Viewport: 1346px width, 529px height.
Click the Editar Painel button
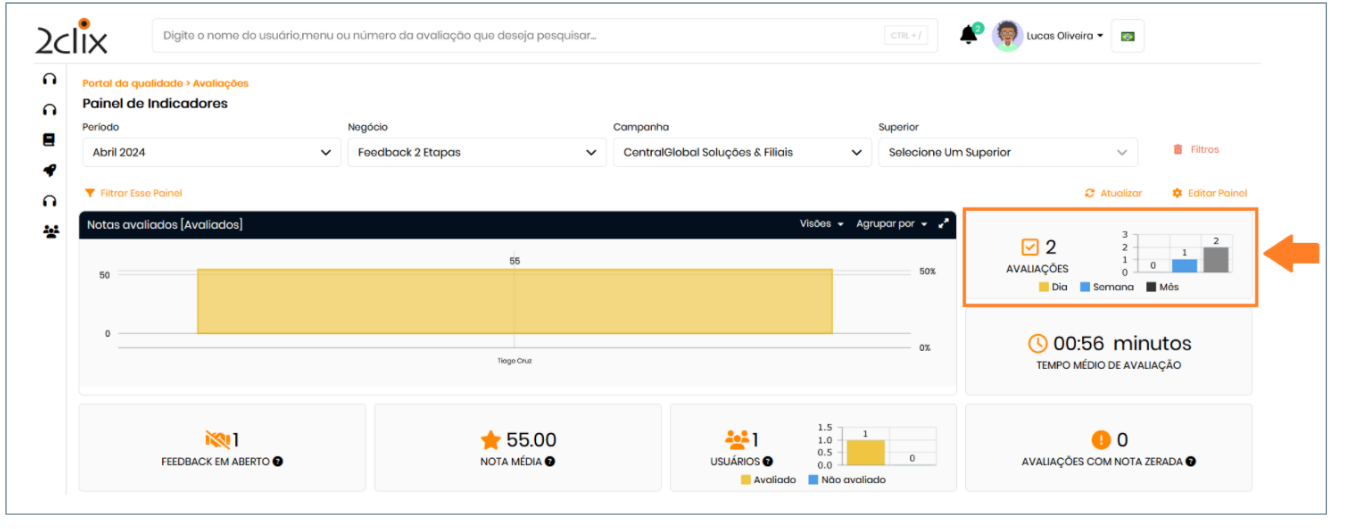1210,193
